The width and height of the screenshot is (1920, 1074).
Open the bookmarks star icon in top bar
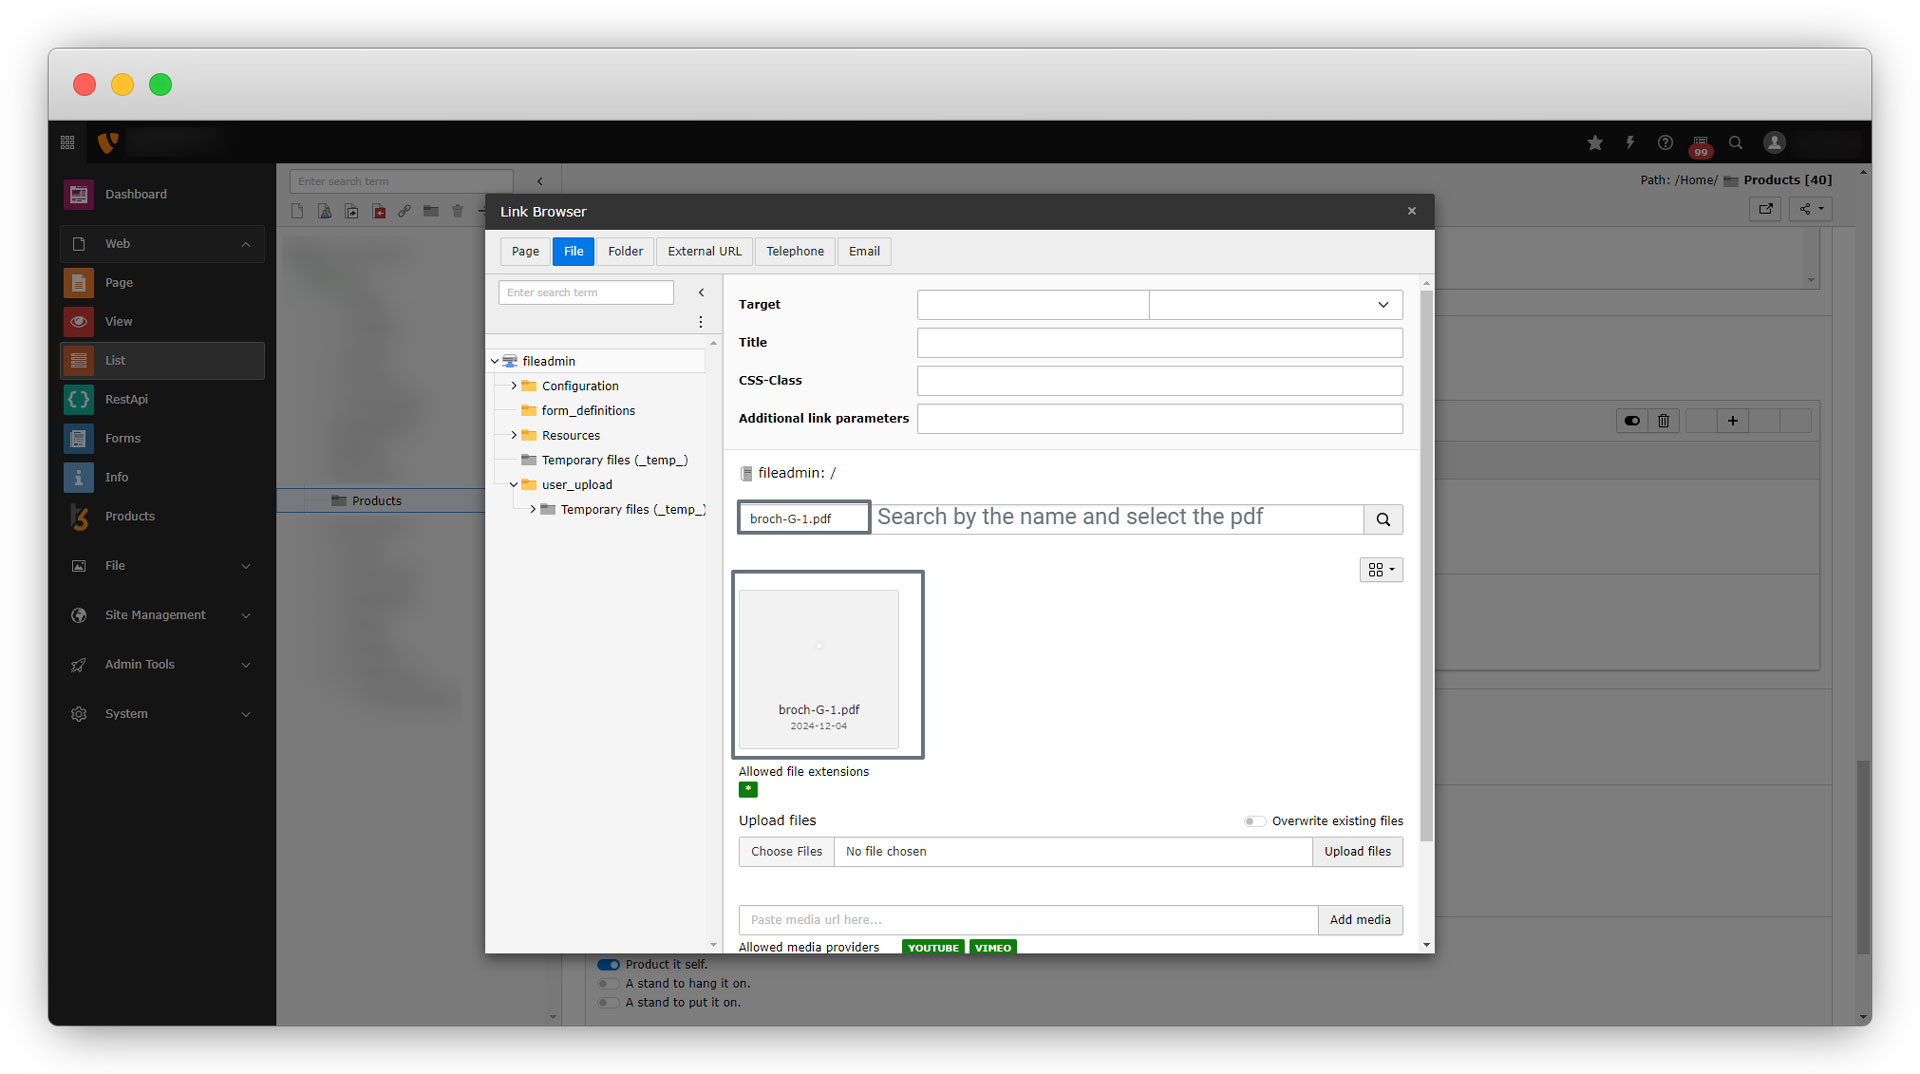[1595, 143]
